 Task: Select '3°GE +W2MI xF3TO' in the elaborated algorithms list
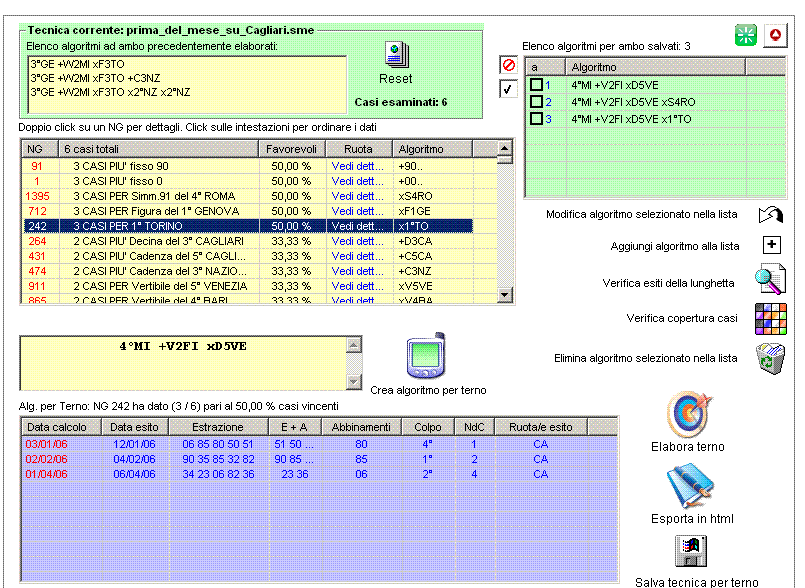78,64
